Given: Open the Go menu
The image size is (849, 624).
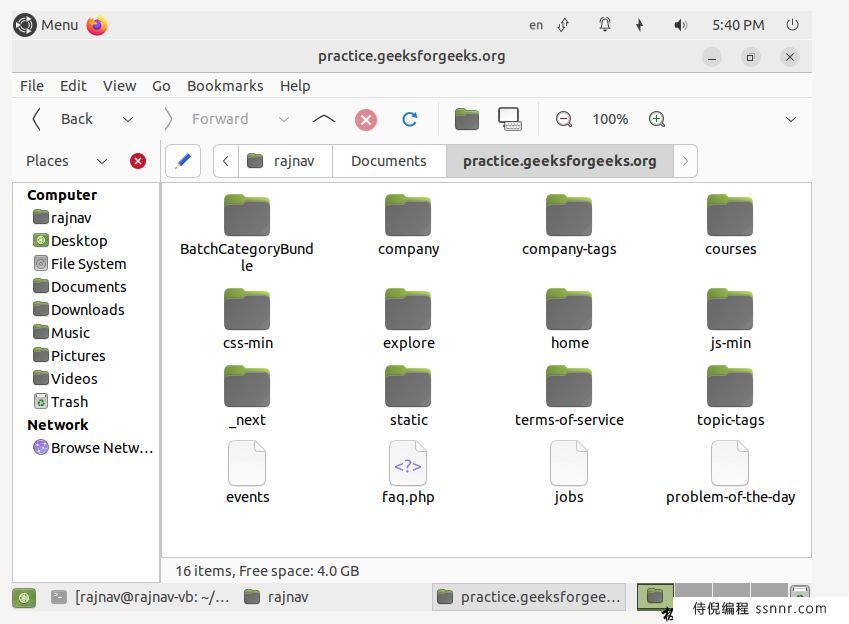Looking at the screenshot, I should tap(161, 86).
